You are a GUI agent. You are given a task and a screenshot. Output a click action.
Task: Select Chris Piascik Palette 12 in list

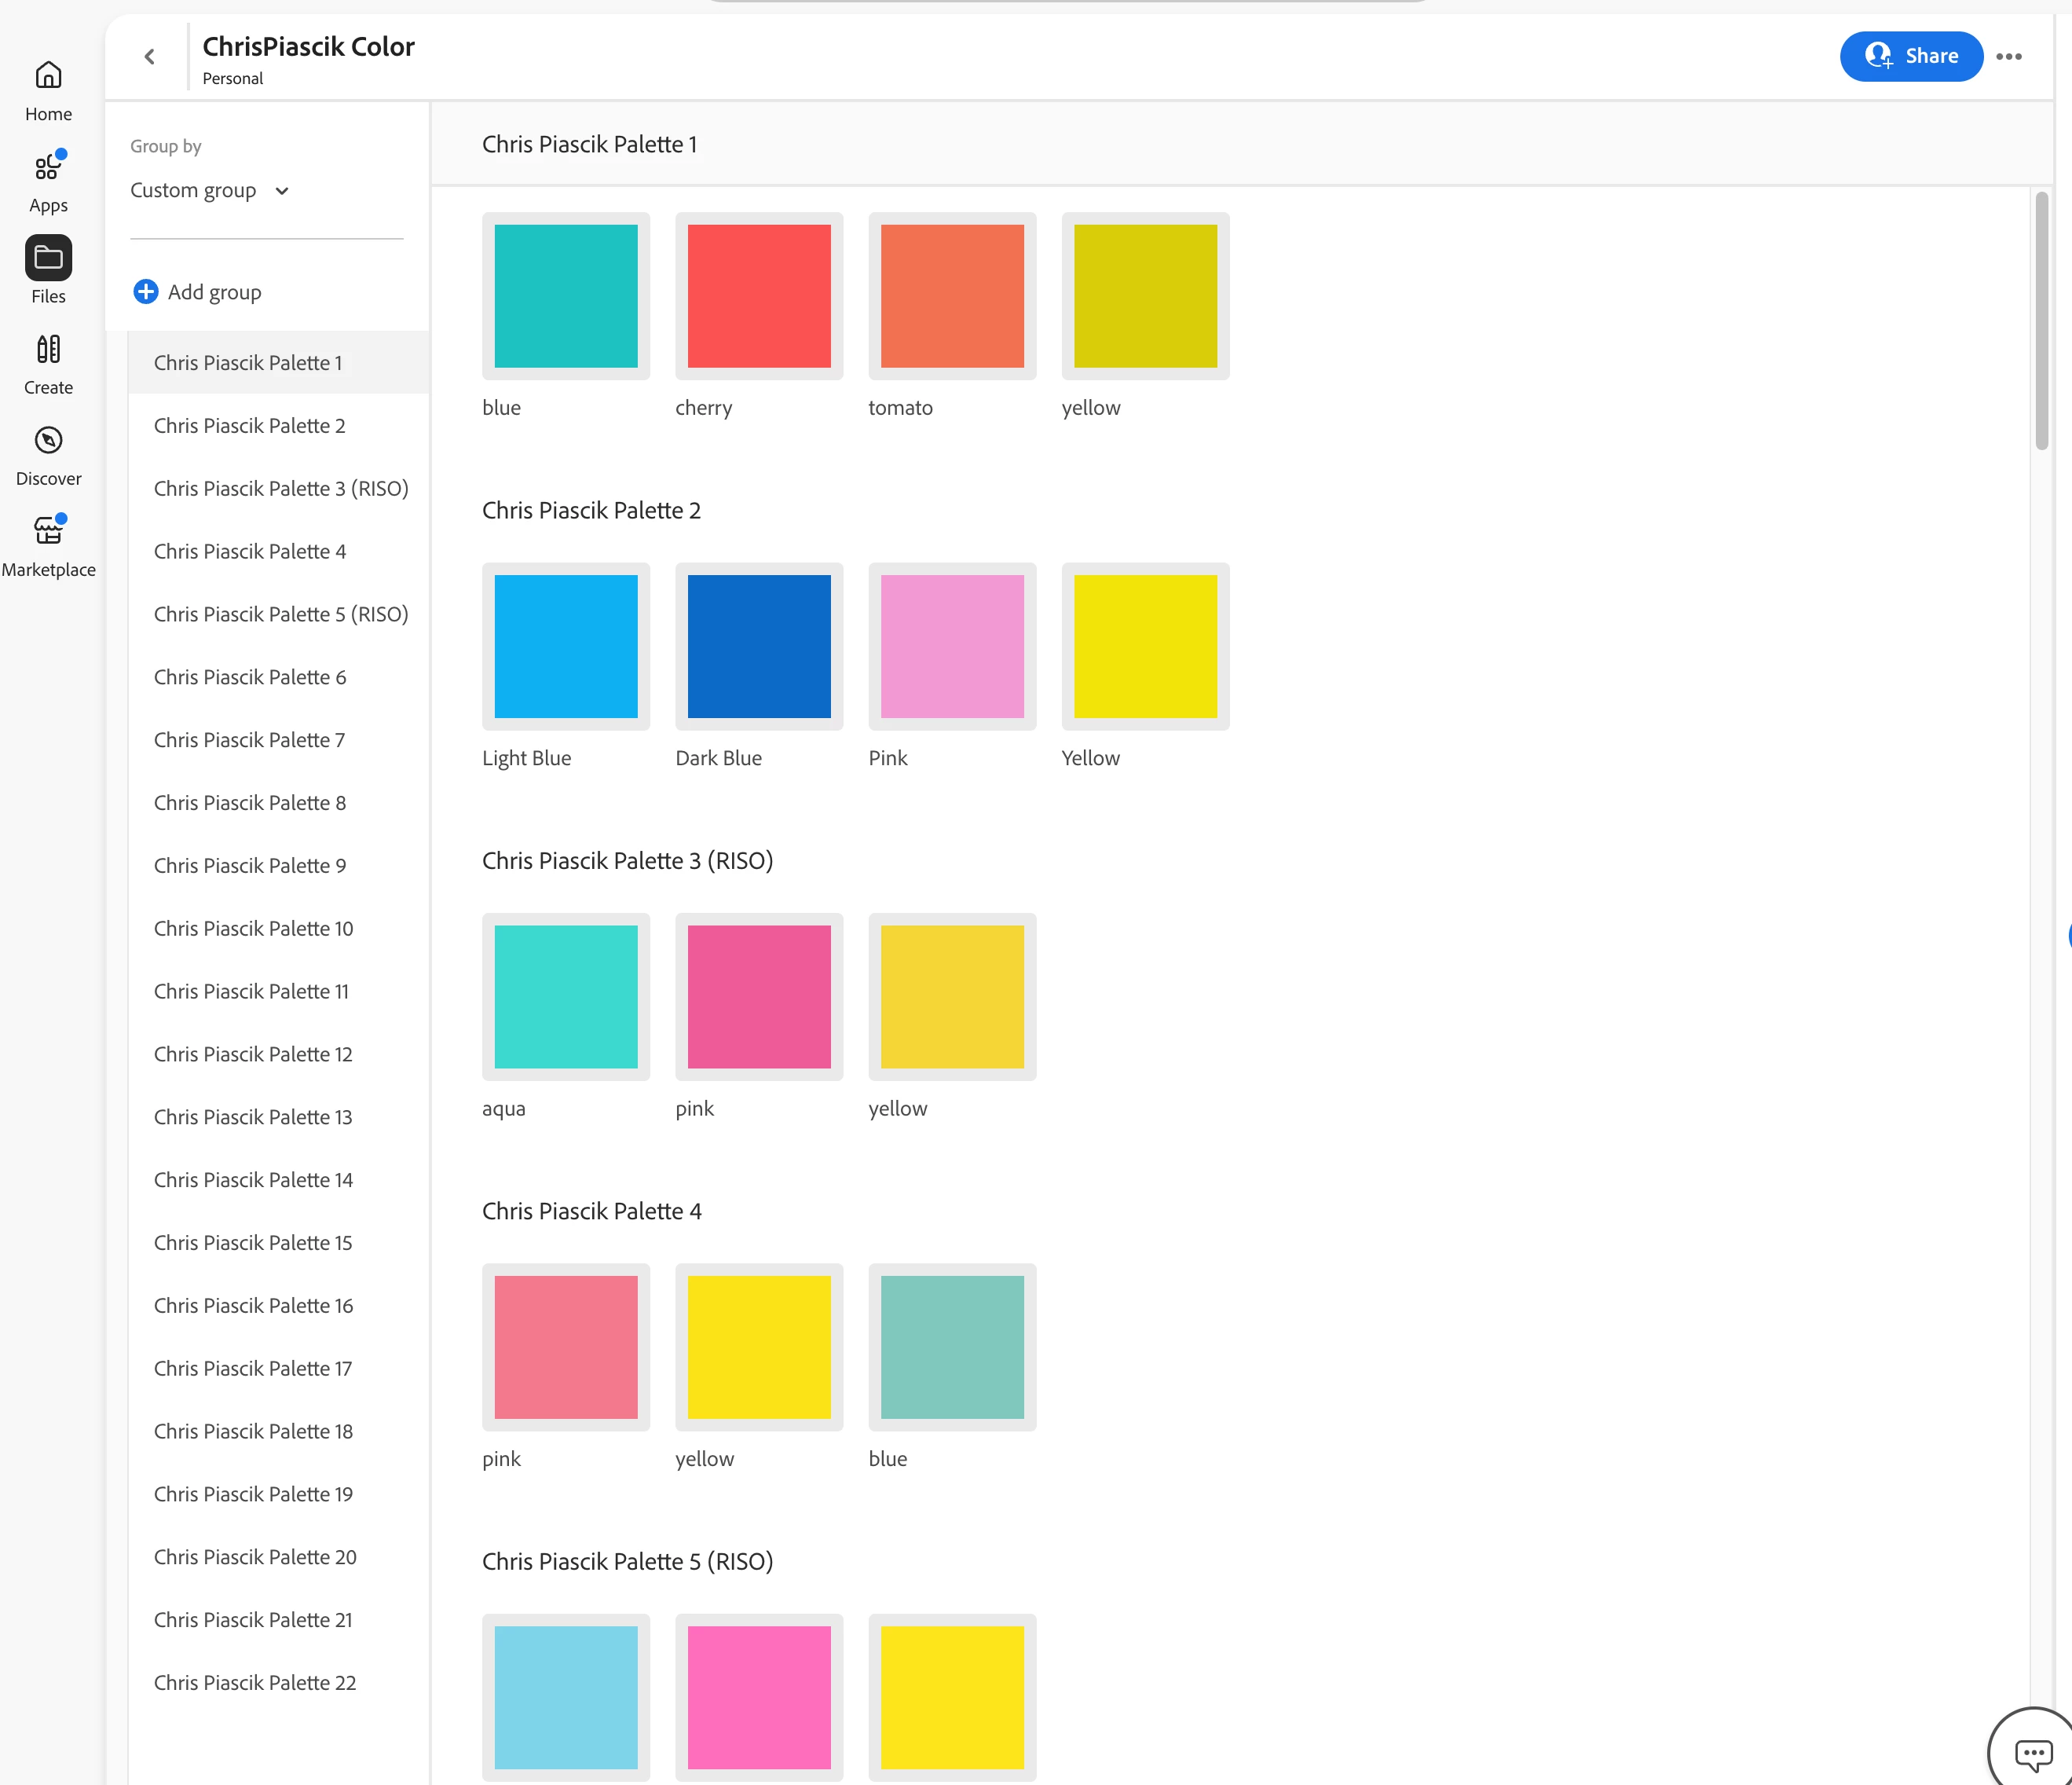click(x=253, y=1054)
